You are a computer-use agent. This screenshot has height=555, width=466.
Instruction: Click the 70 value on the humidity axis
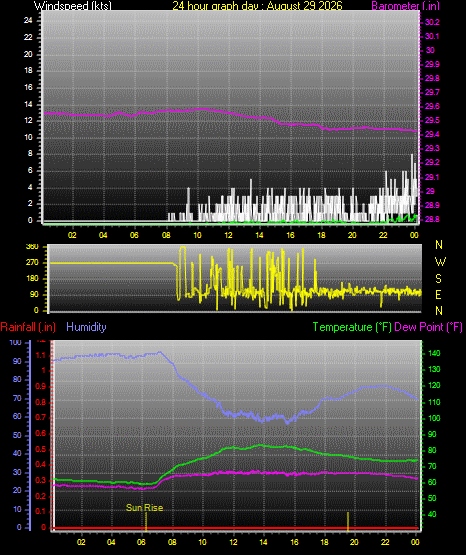pyautogui.click(x=17, y=398)
